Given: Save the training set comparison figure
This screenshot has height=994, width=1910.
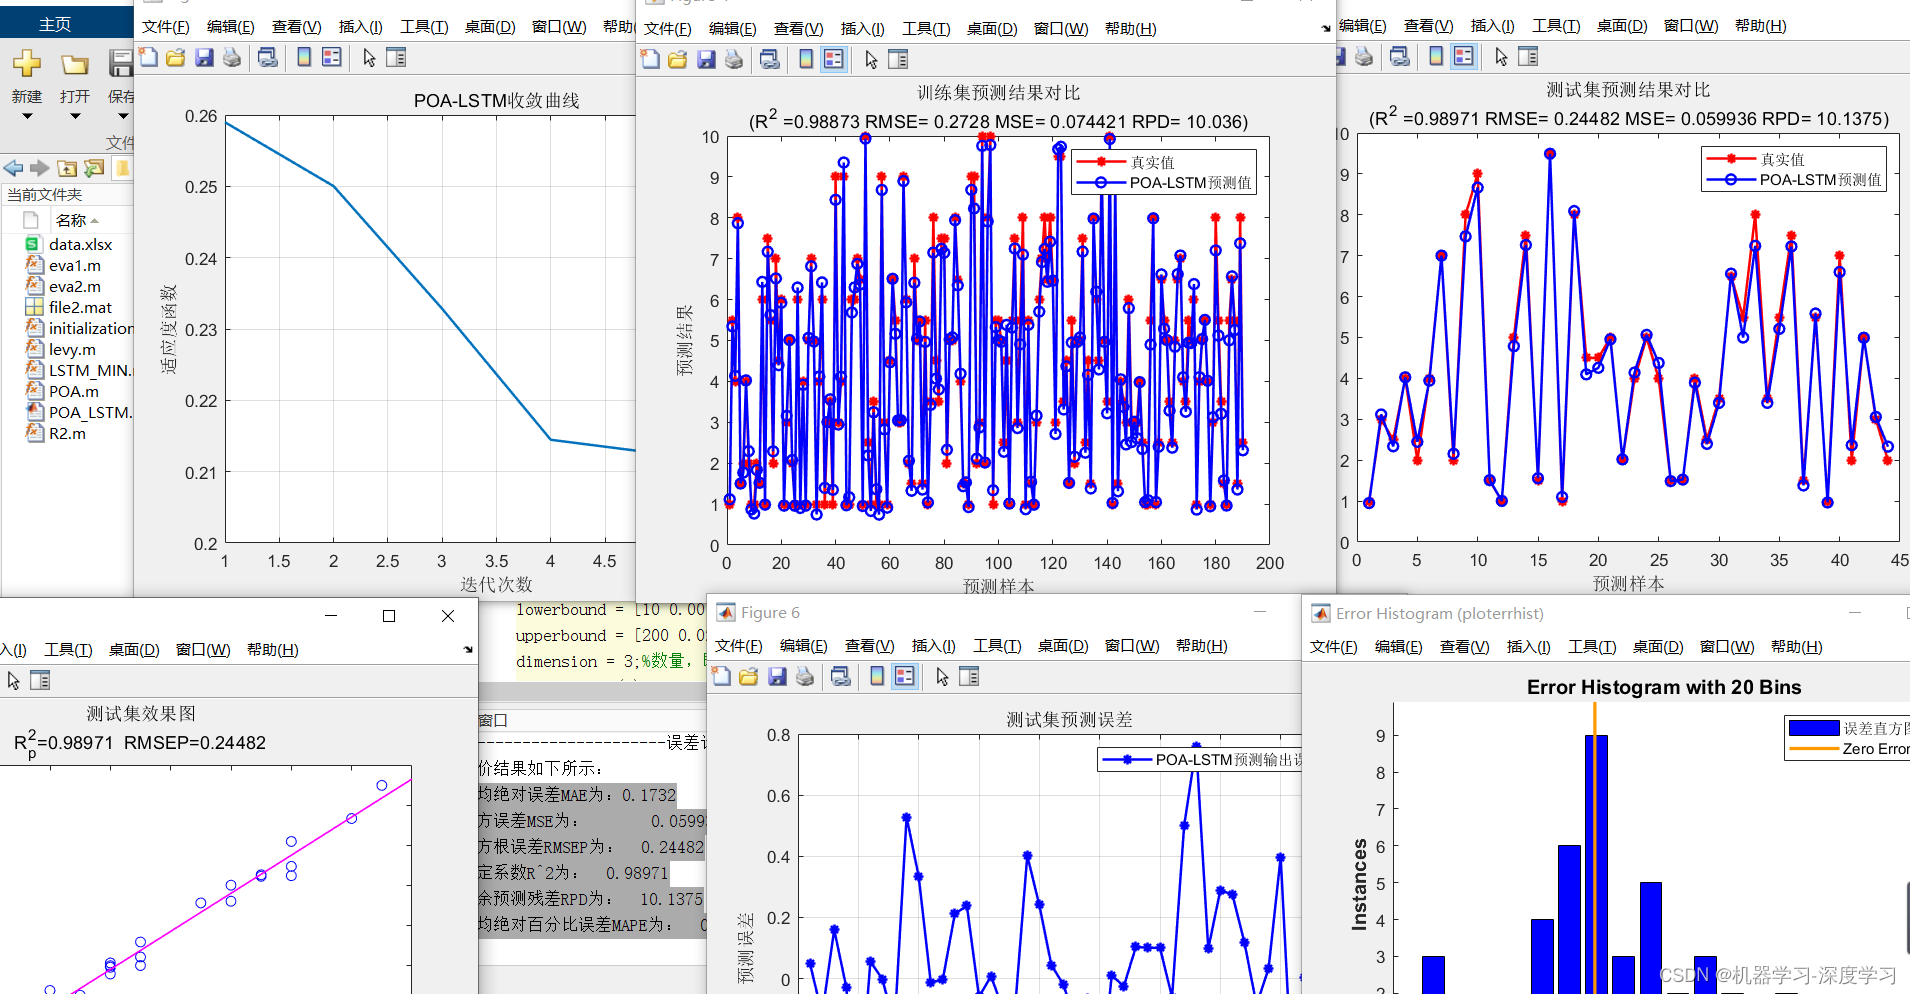Looking at the screenshot, I should [706, 59].
